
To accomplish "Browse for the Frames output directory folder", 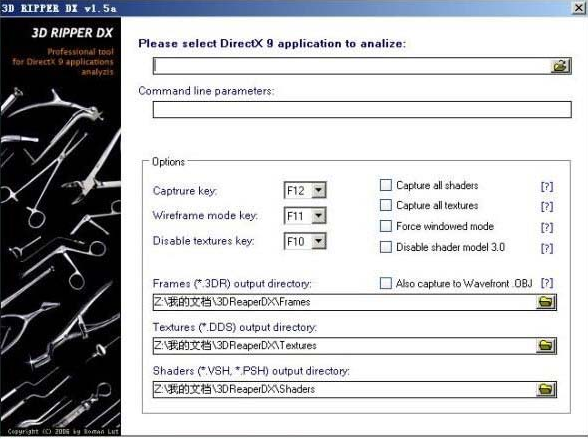I will click(x=546, y=302).
